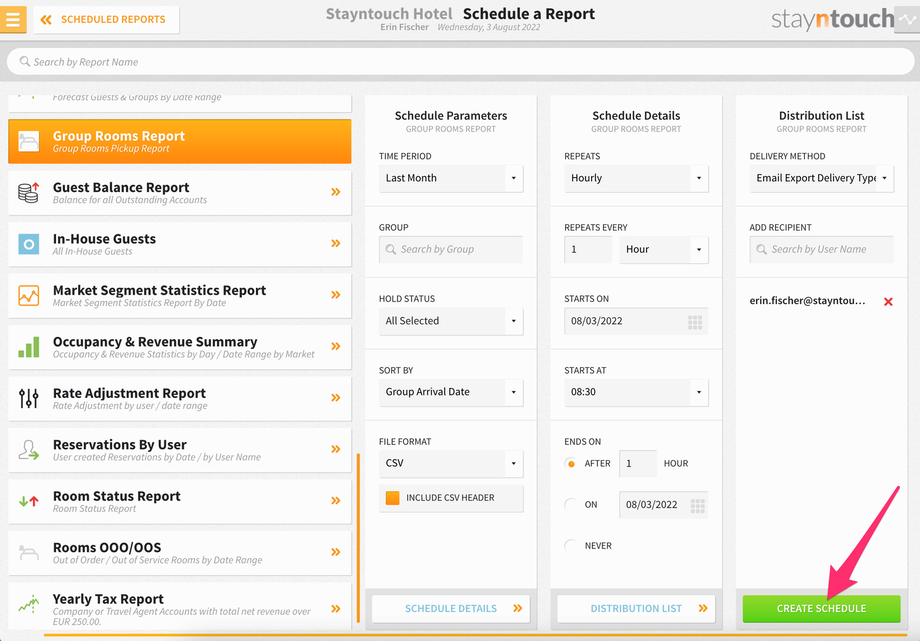Image resolution: width=920 pixels, height=641 pixels.
Task: Click the Reservations By User title
Action: tap(120, 444)
